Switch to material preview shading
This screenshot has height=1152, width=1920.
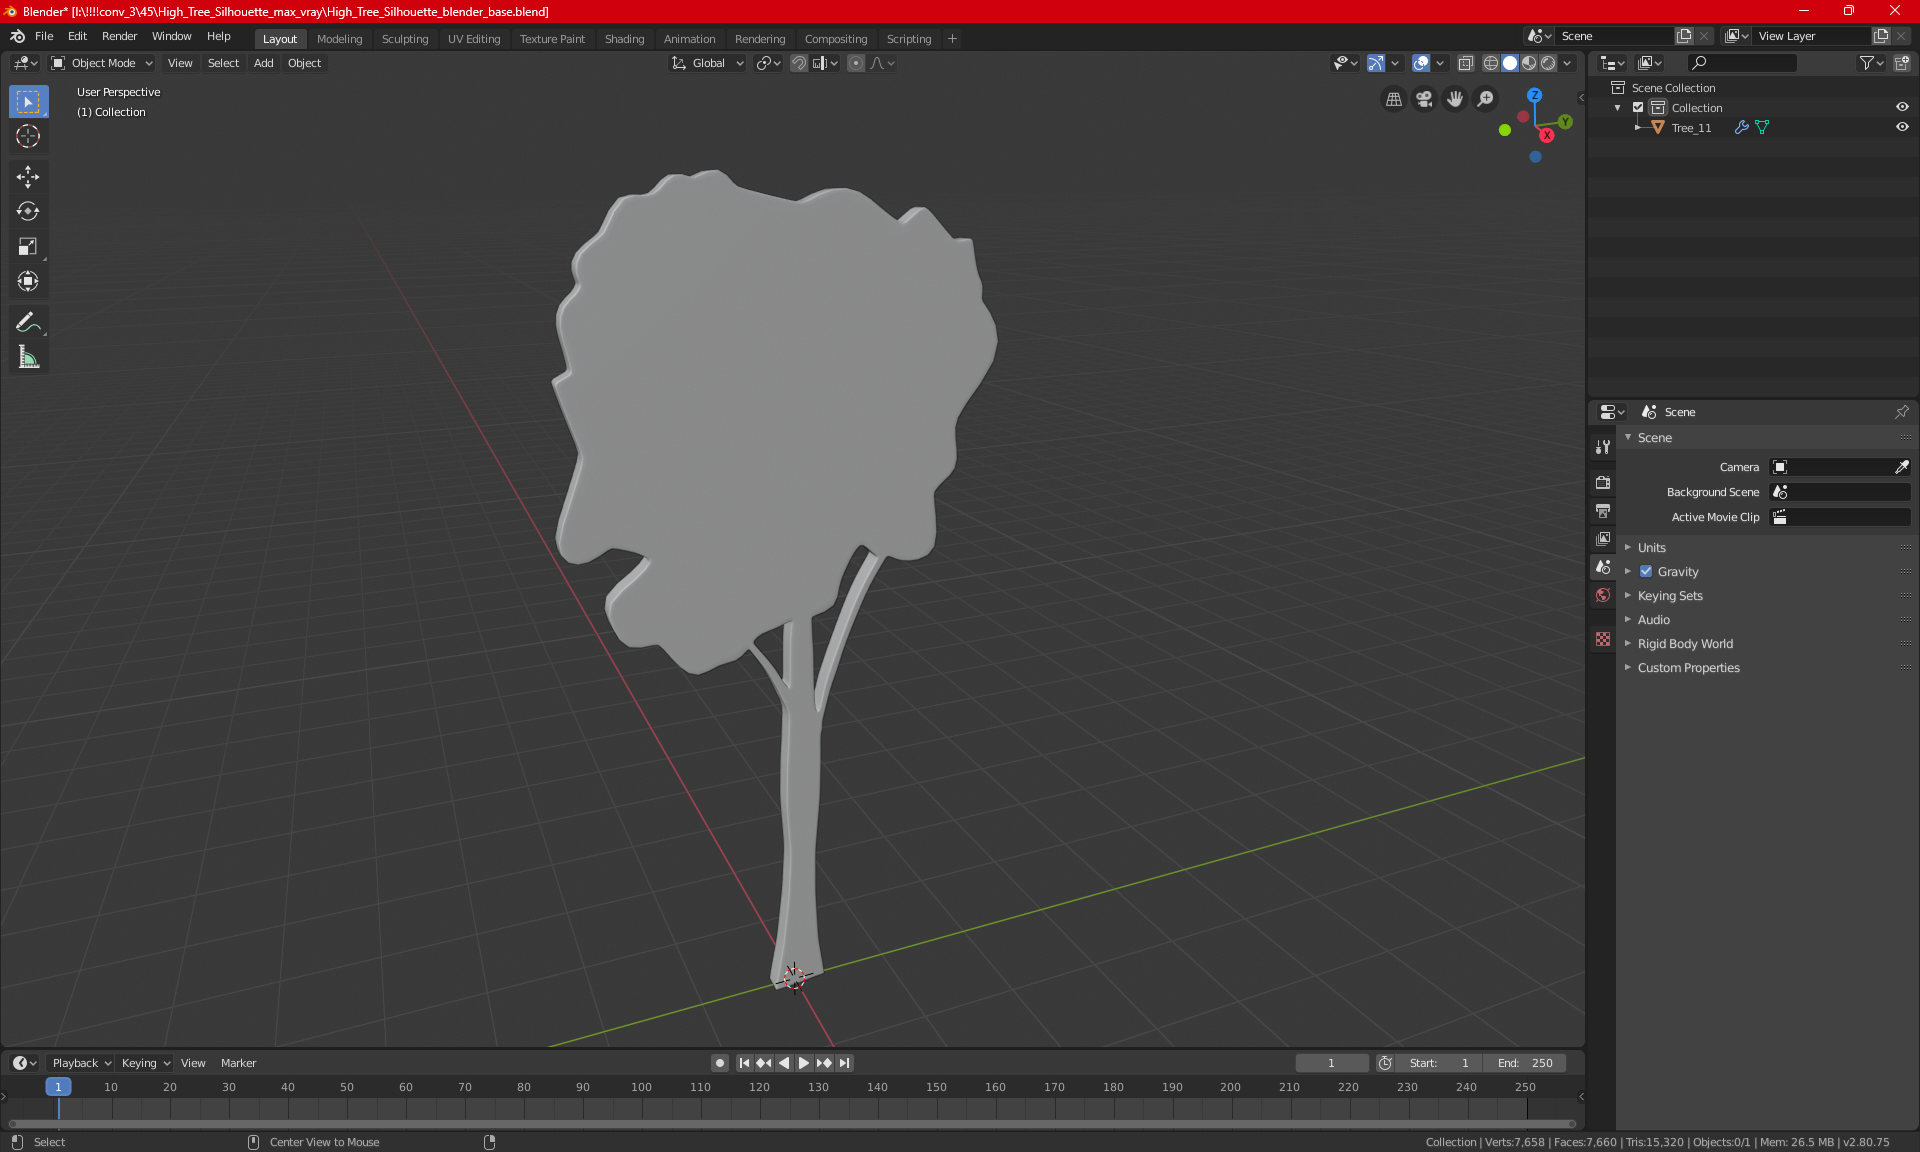pos(1529,63)
